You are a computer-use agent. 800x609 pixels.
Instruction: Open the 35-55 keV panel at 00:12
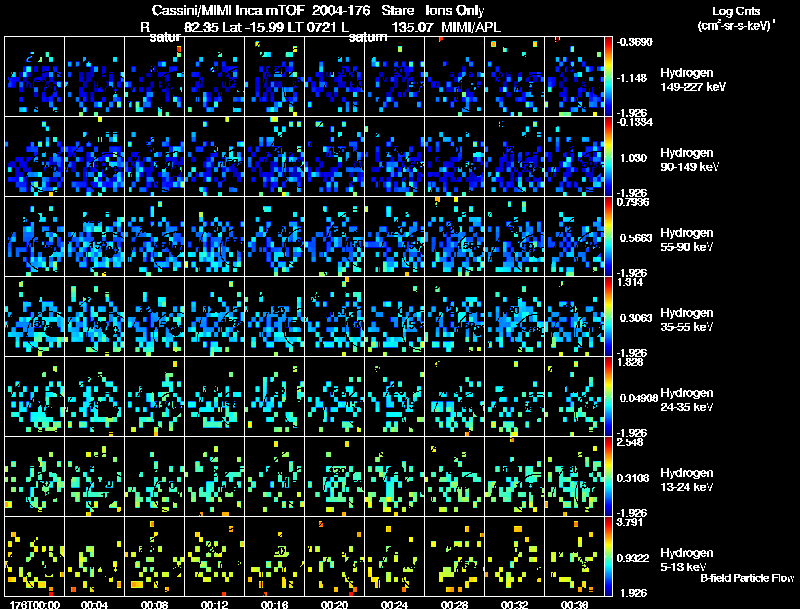pyautogui.click(x=215, y=317)
